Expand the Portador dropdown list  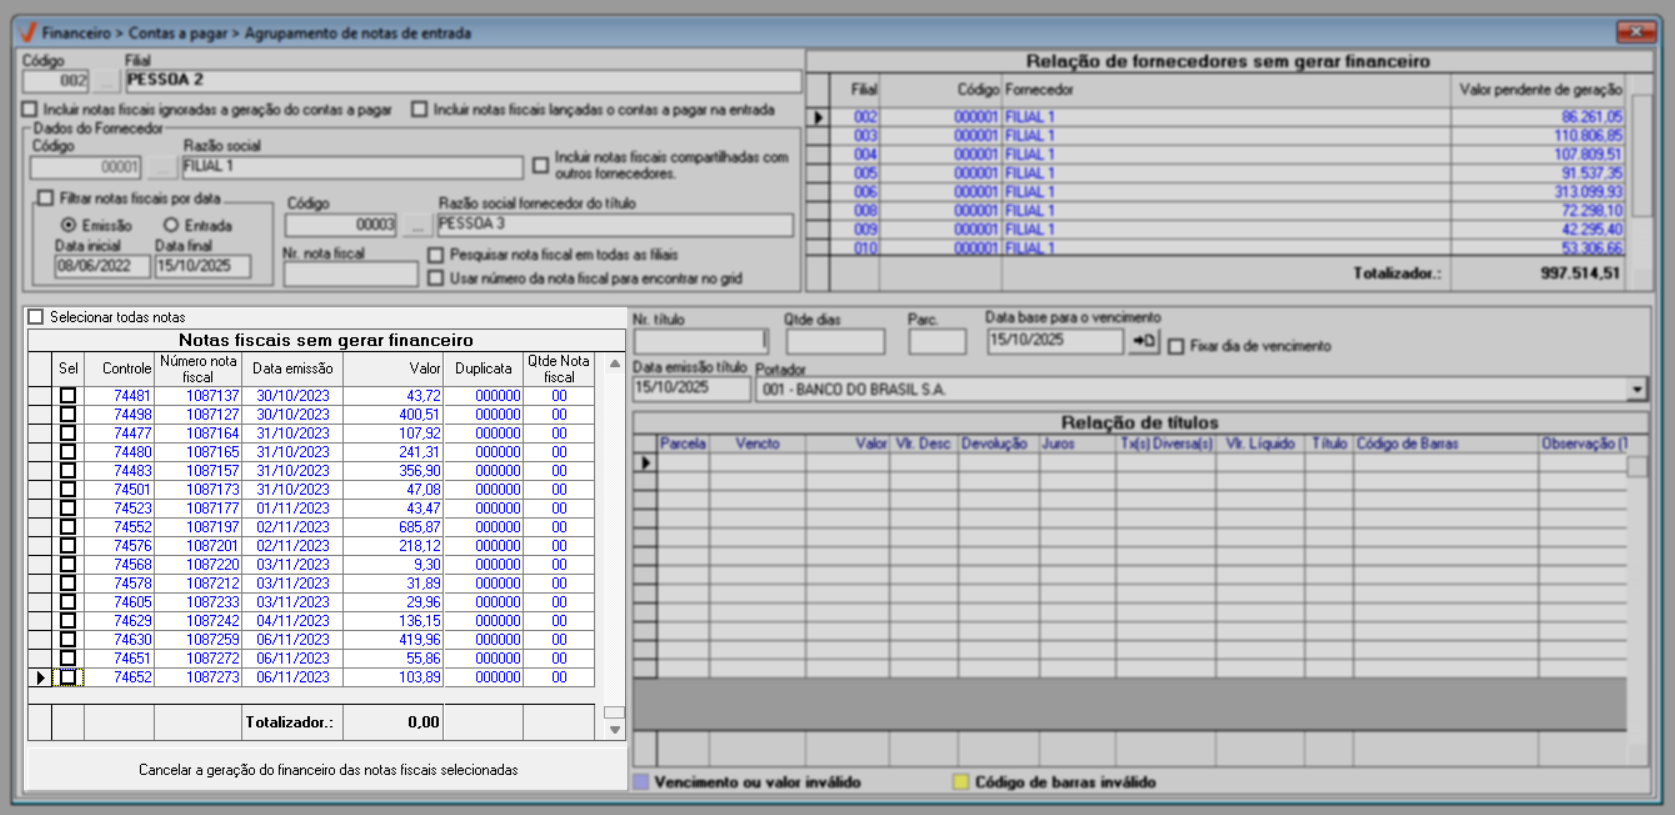[x=1636, y=389]
